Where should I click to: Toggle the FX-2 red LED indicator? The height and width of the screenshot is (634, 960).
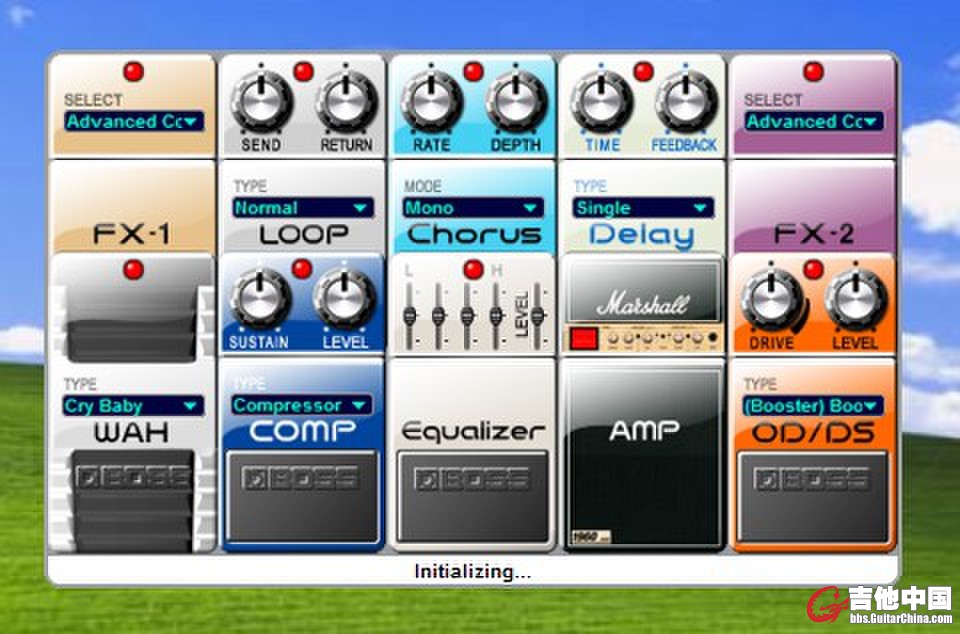point(813,72)
